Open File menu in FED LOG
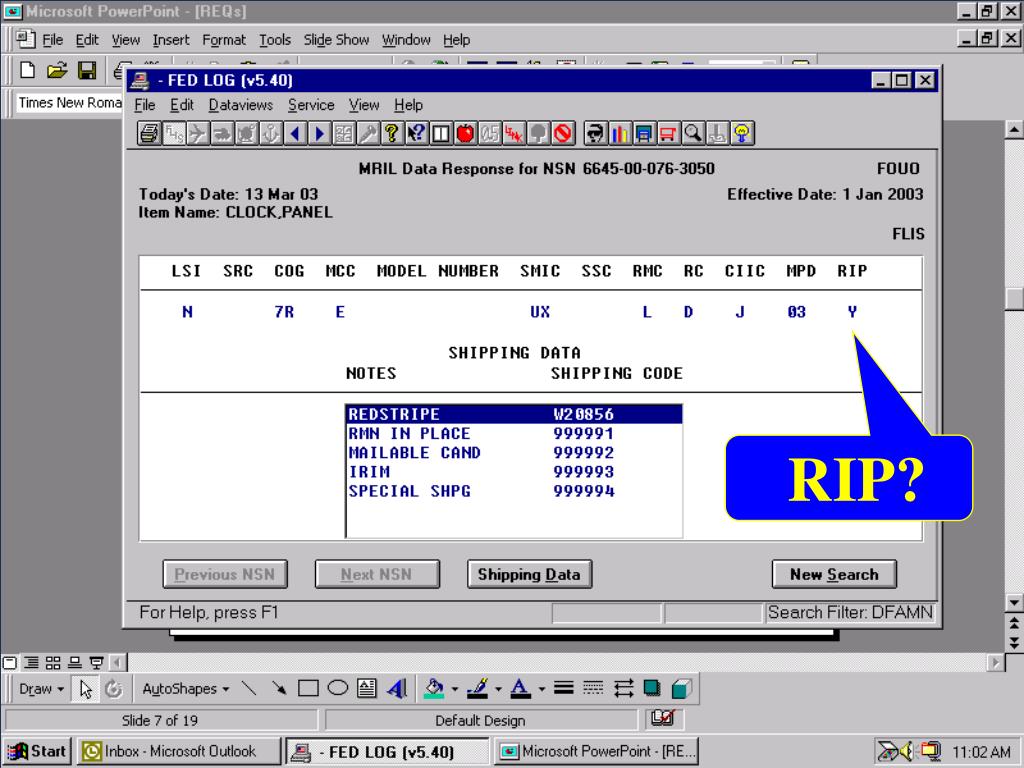 tap(145, 105)
